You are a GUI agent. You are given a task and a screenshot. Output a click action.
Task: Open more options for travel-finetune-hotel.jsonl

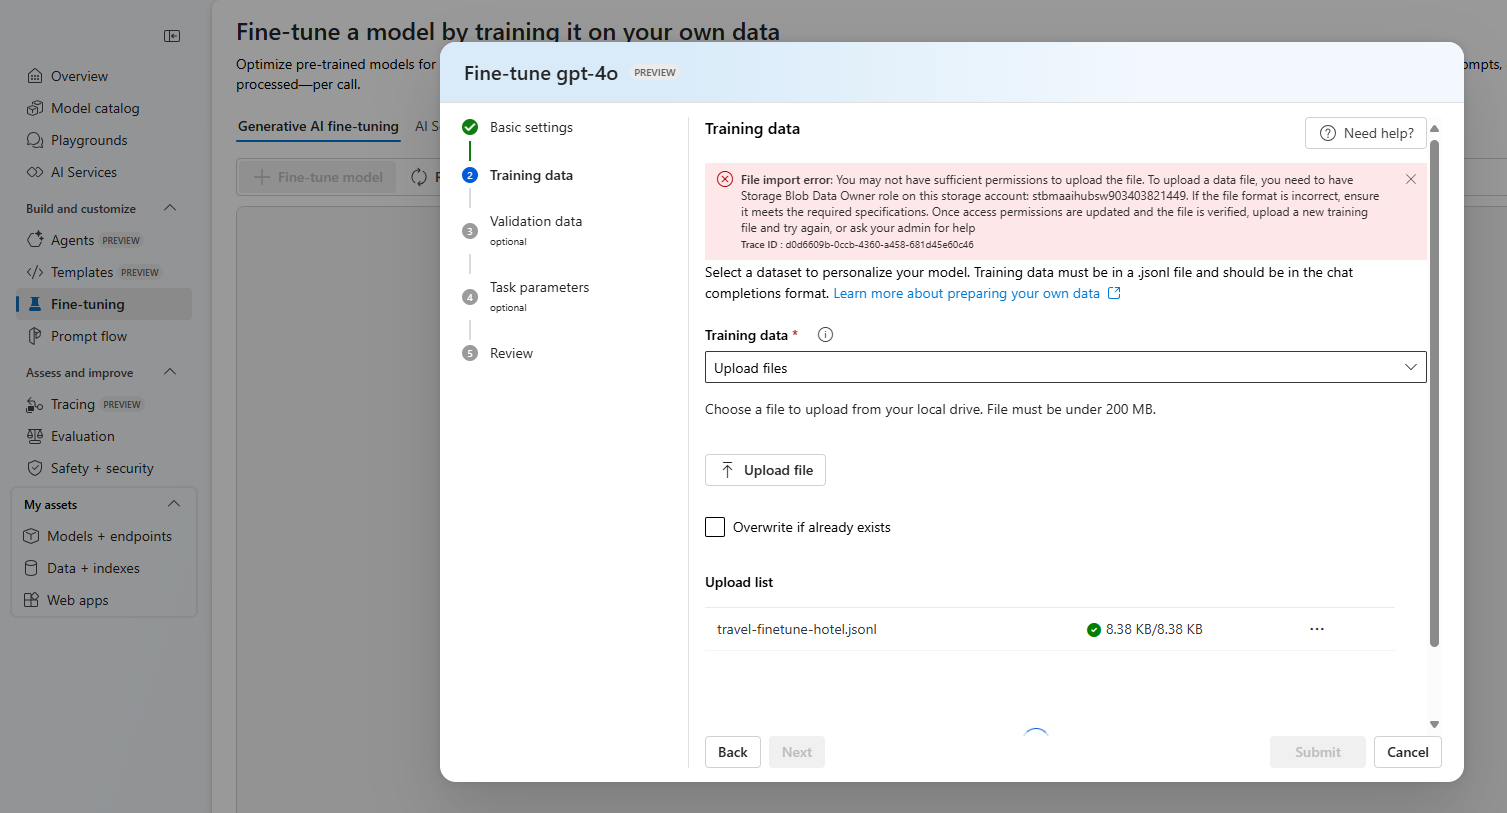coord(1317,629)
